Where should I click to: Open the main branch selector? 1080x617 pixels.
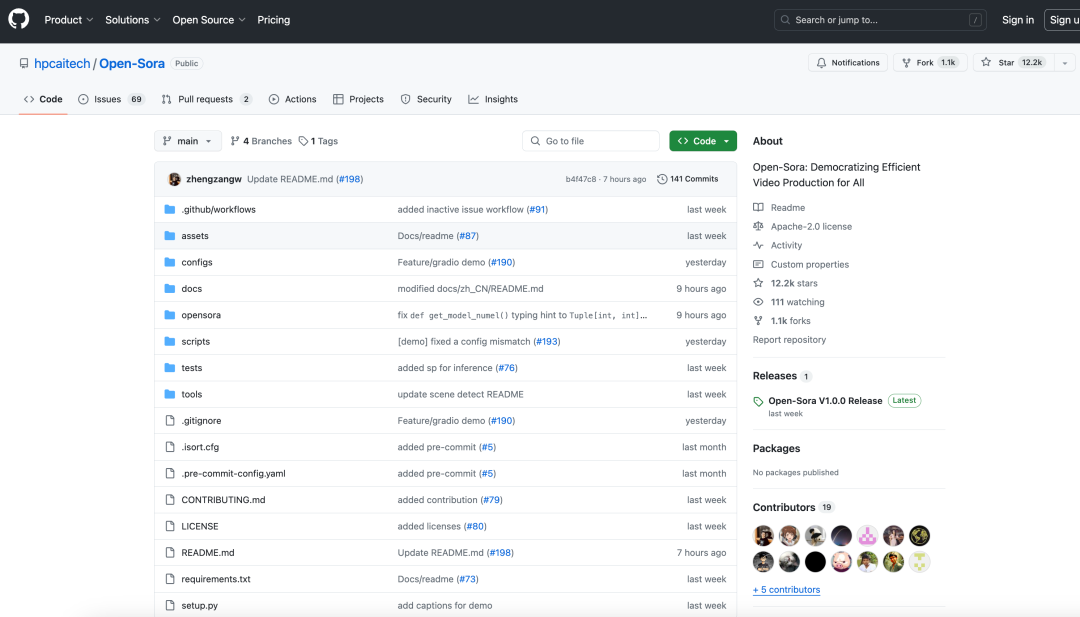tap(187, 140)
